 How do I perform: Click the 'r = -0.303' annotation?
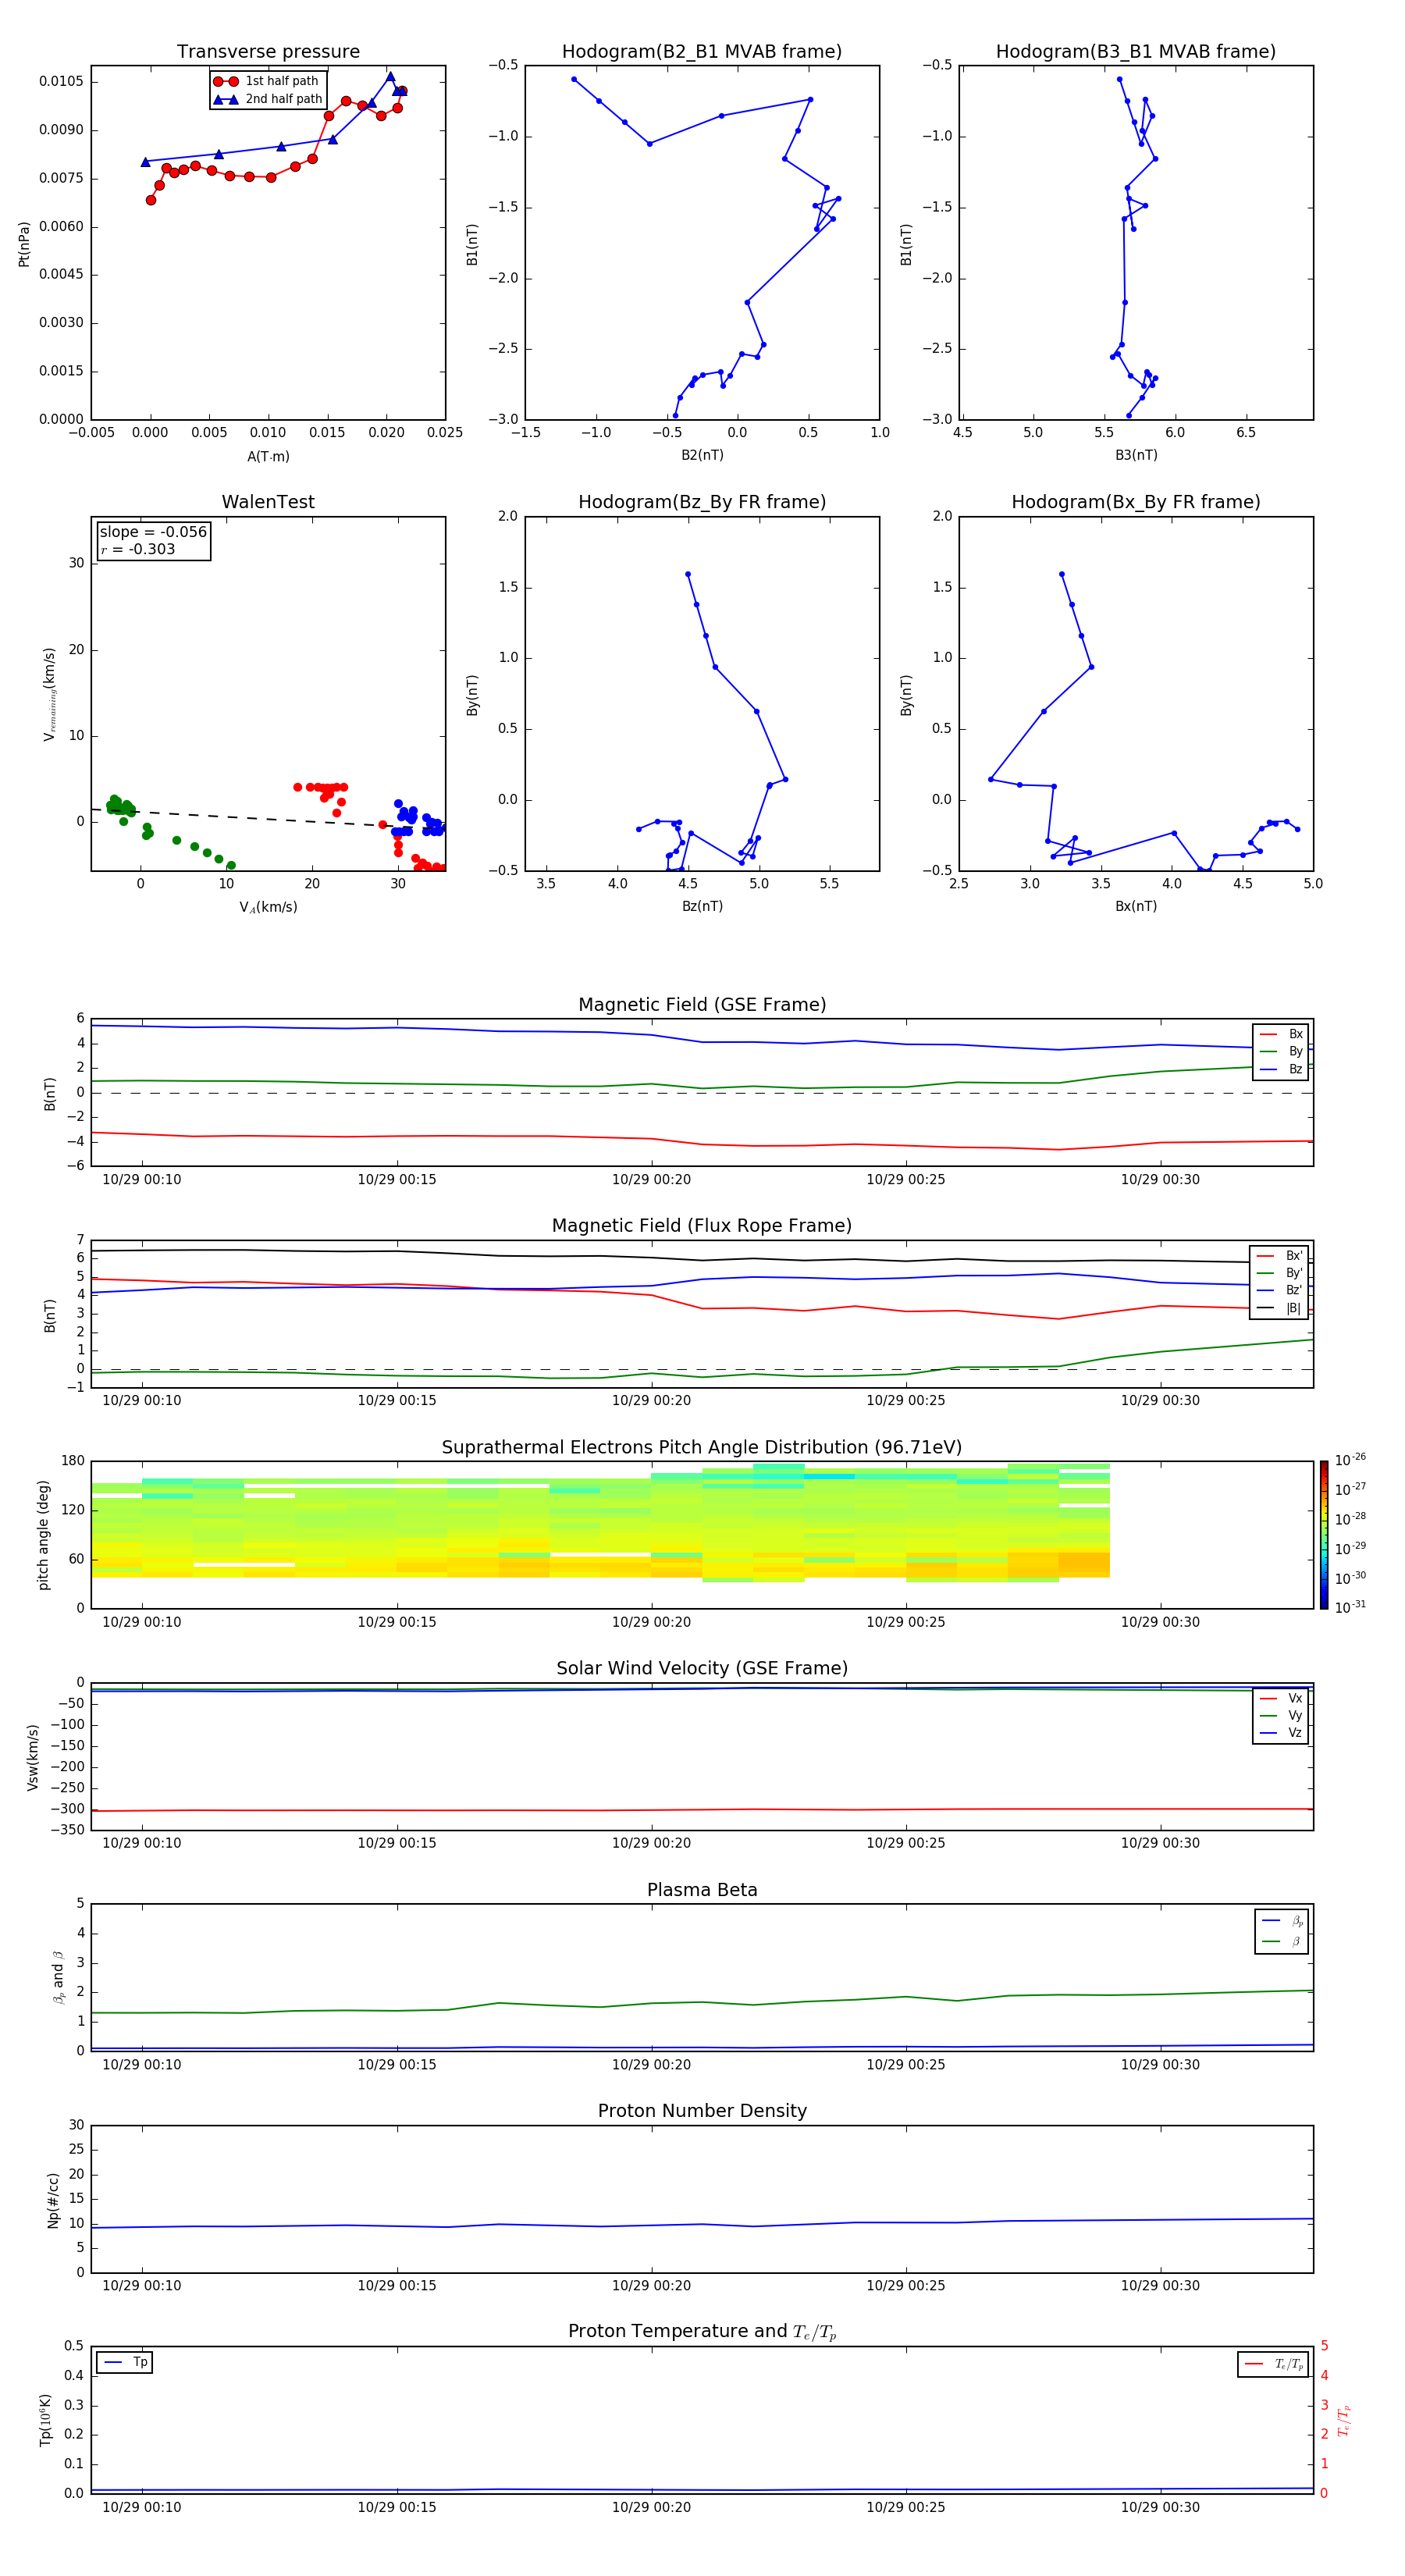pos(138,549)
